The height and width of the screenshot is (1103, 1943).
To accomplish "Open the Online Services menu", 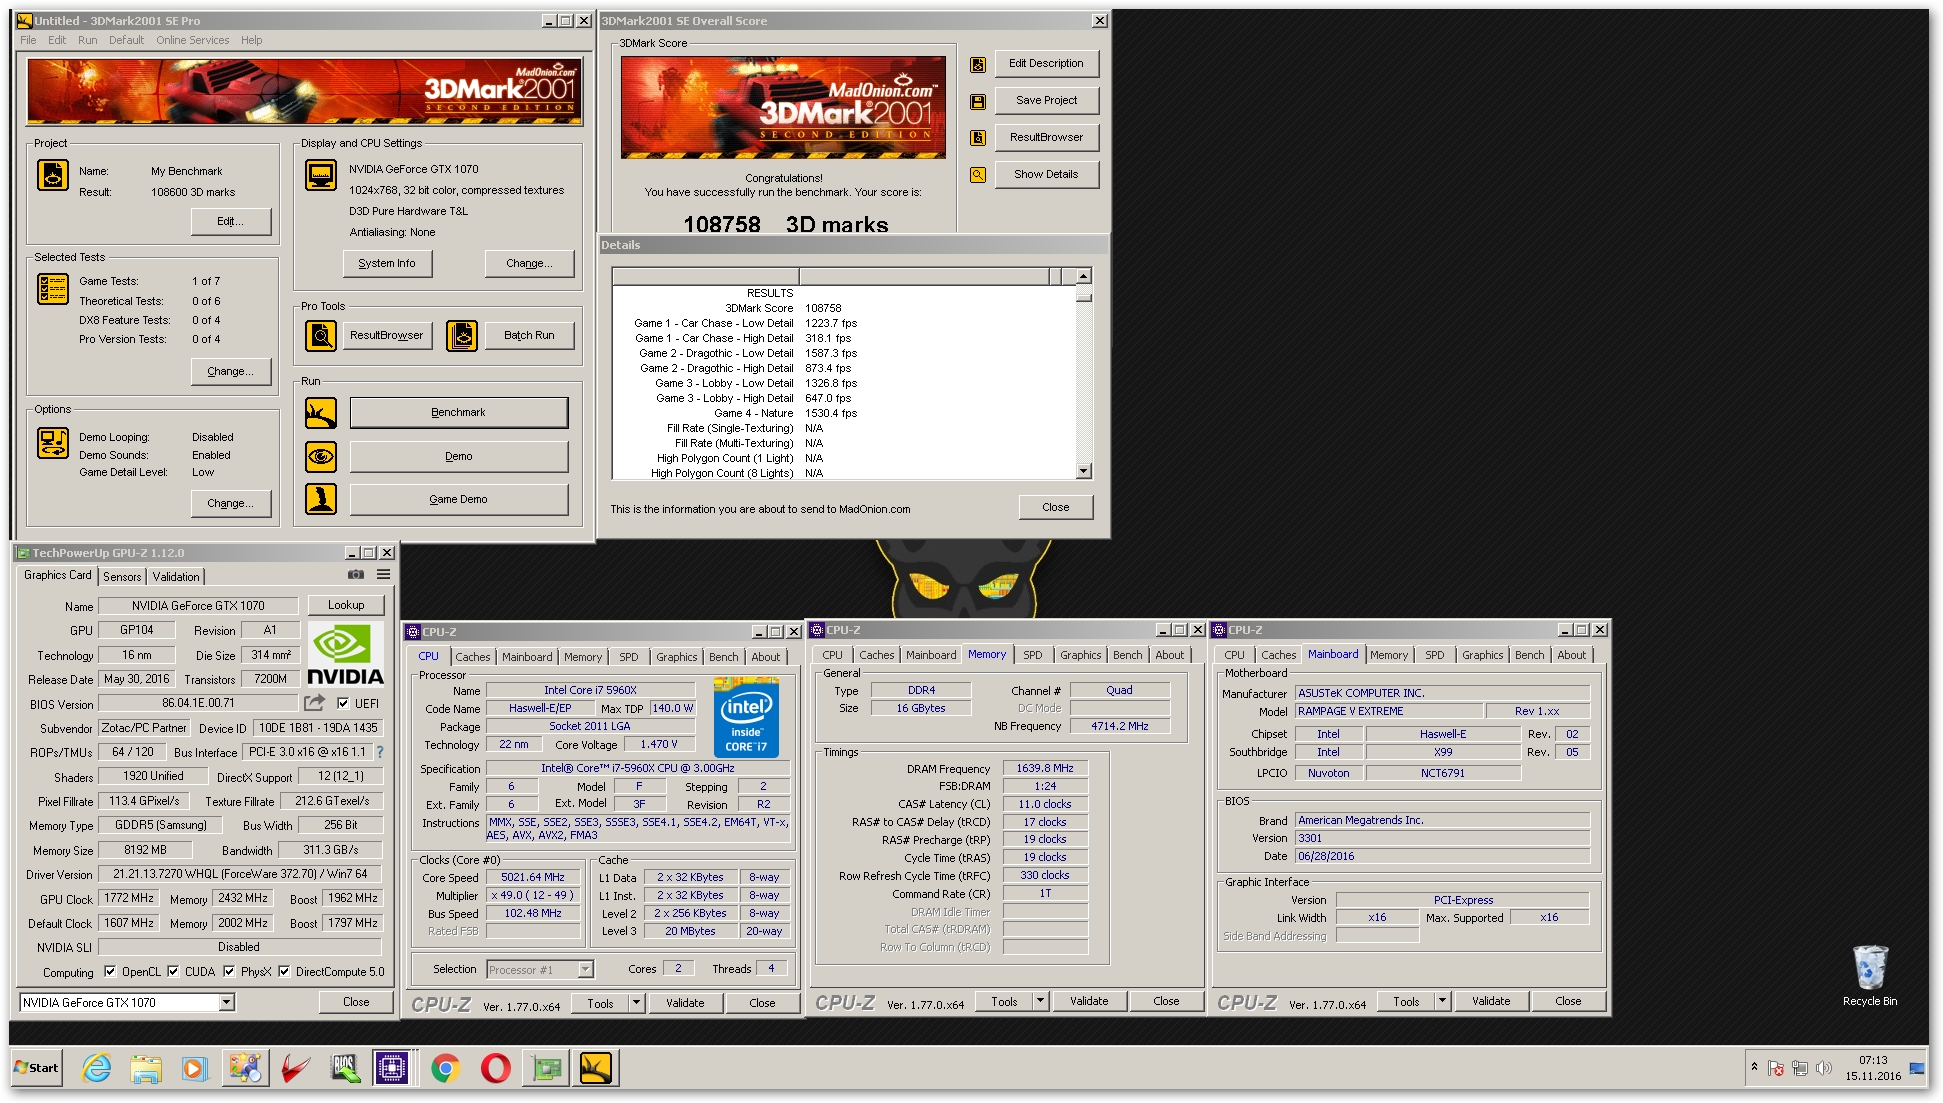I will [x=192, y=40].
